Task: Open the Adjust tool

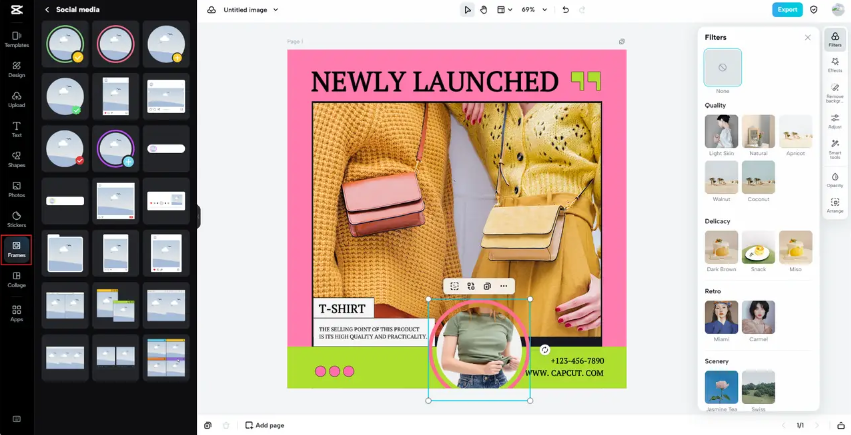Action: tap(835, 121)
